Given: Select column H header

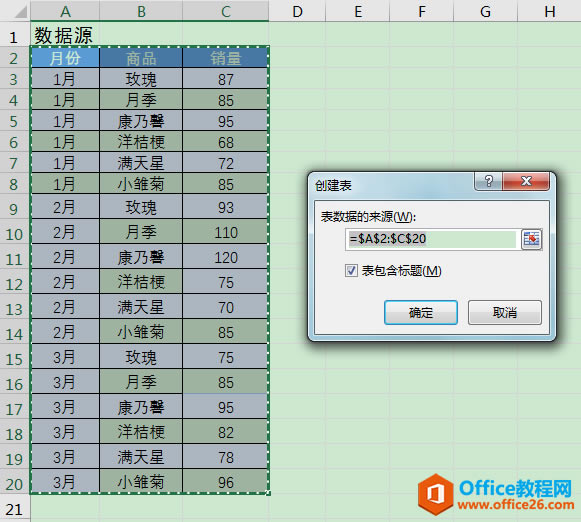Looking at the screenshot, I should click(550, 11).
